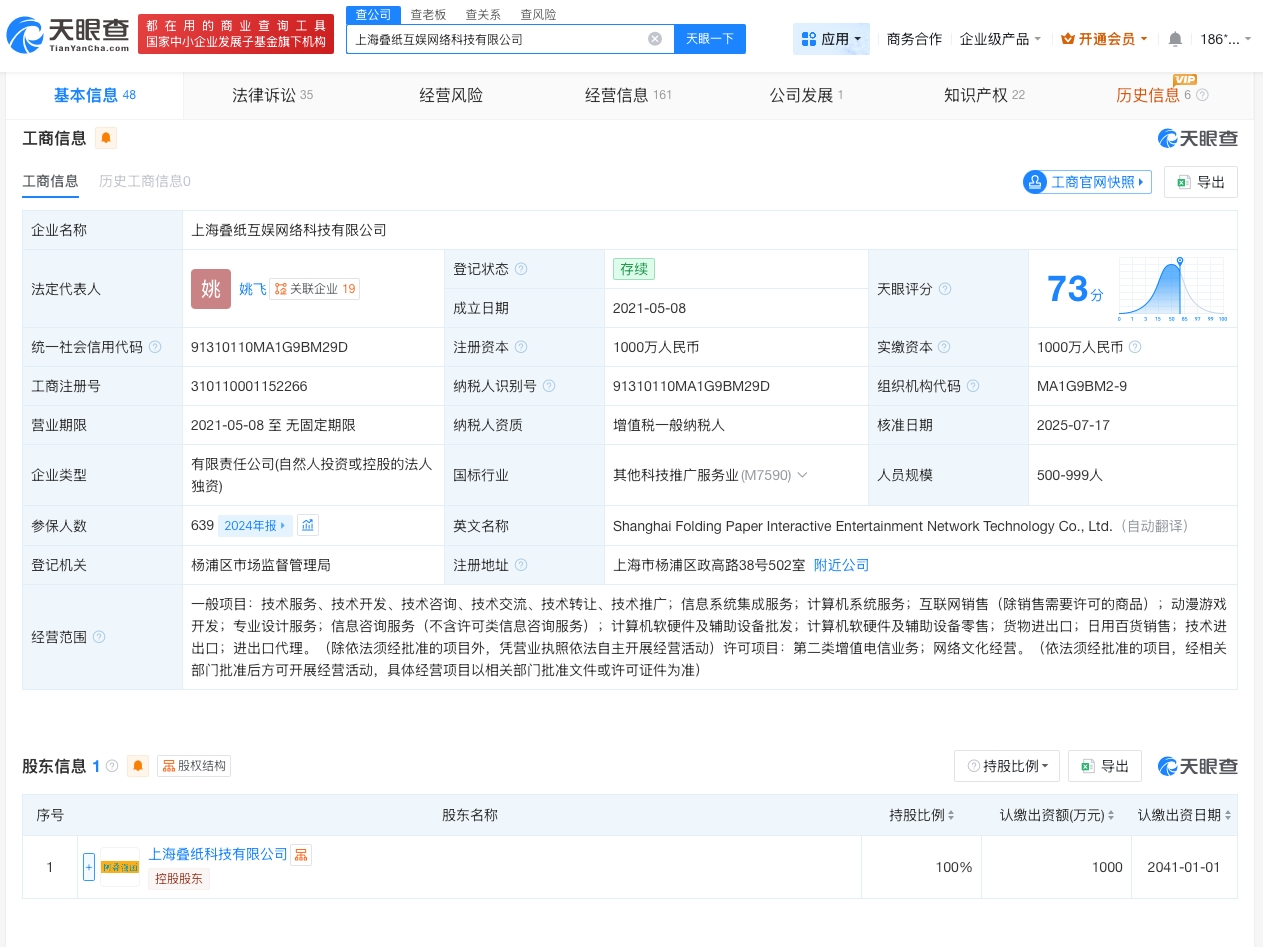Image resolution: width=1263 pixels, height=947 pixels.
Task: Switch to 查老板 search tab
Action: (x=428, y=14)
